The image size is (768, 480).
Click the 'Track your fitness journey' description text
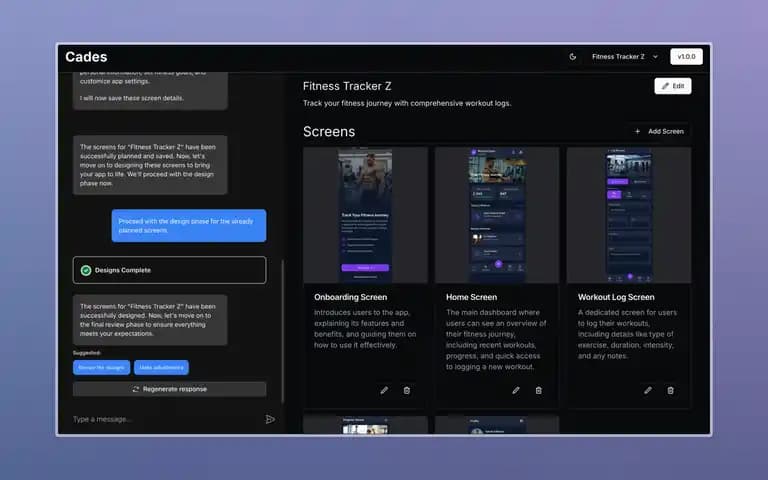pos(407,103)
